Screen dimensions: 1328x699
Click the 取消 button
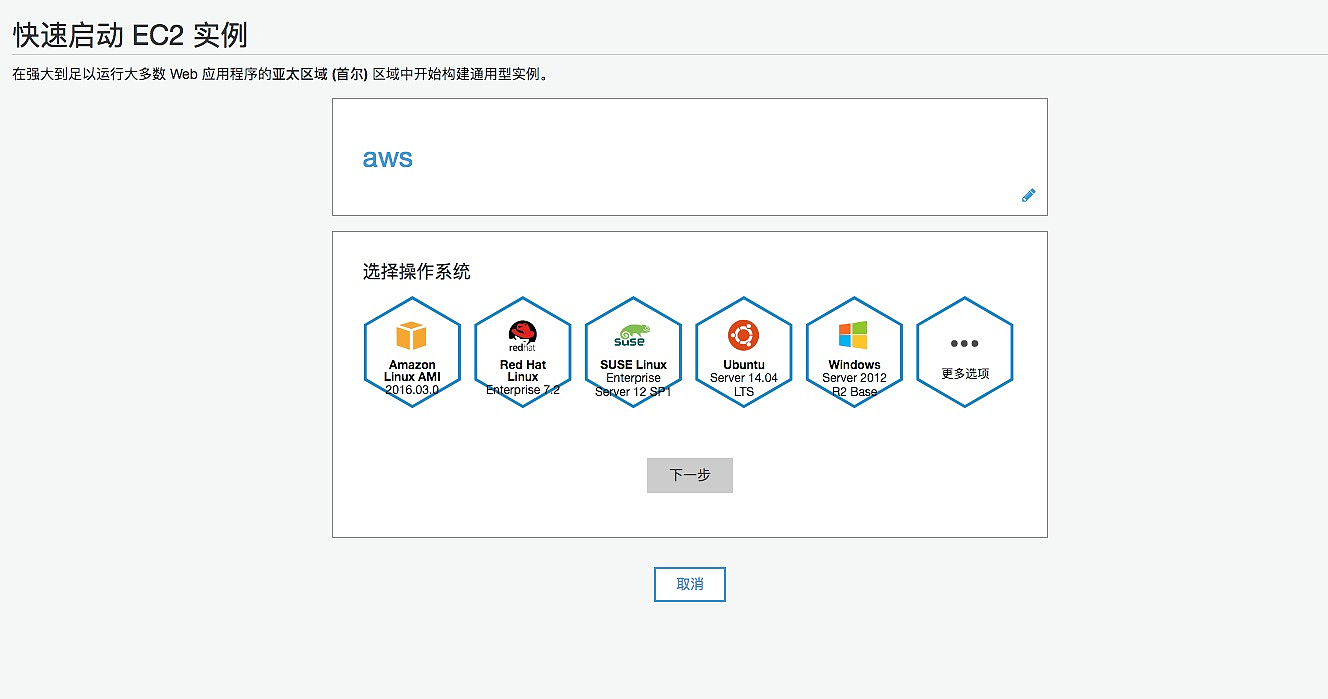pos(690,585)
